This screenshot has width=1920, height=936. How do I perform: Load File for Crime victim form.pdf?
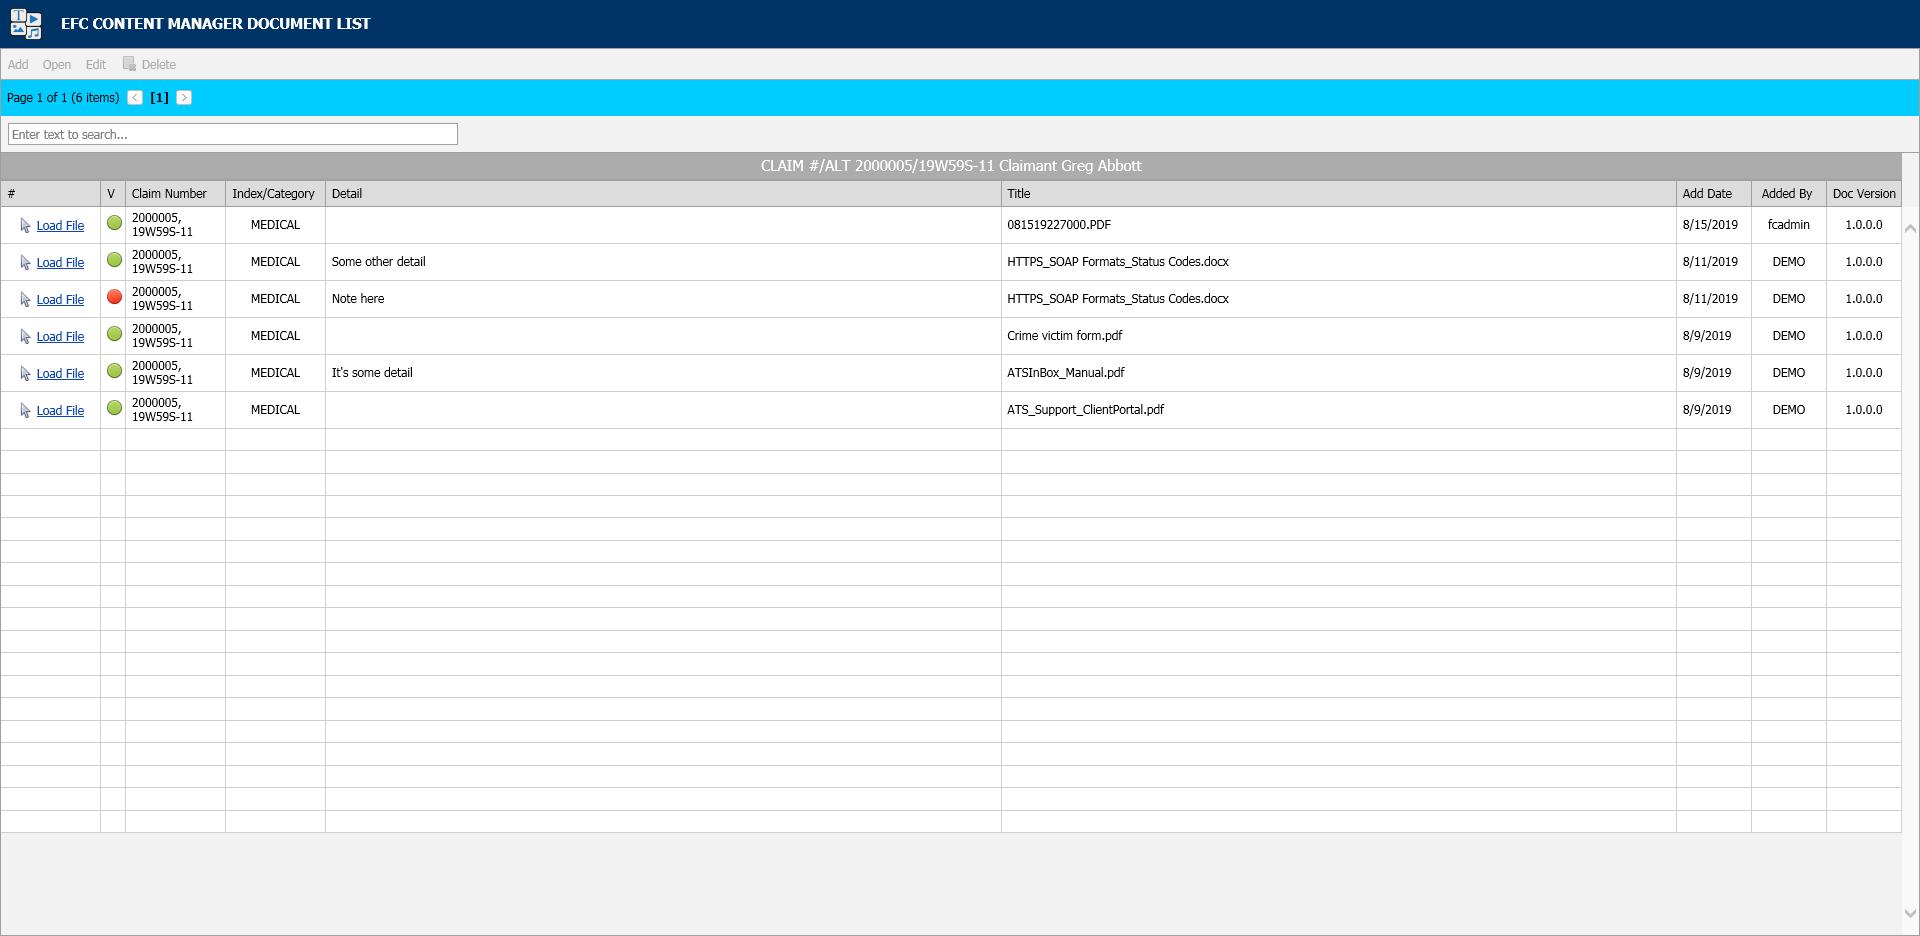tap(60, 337)
